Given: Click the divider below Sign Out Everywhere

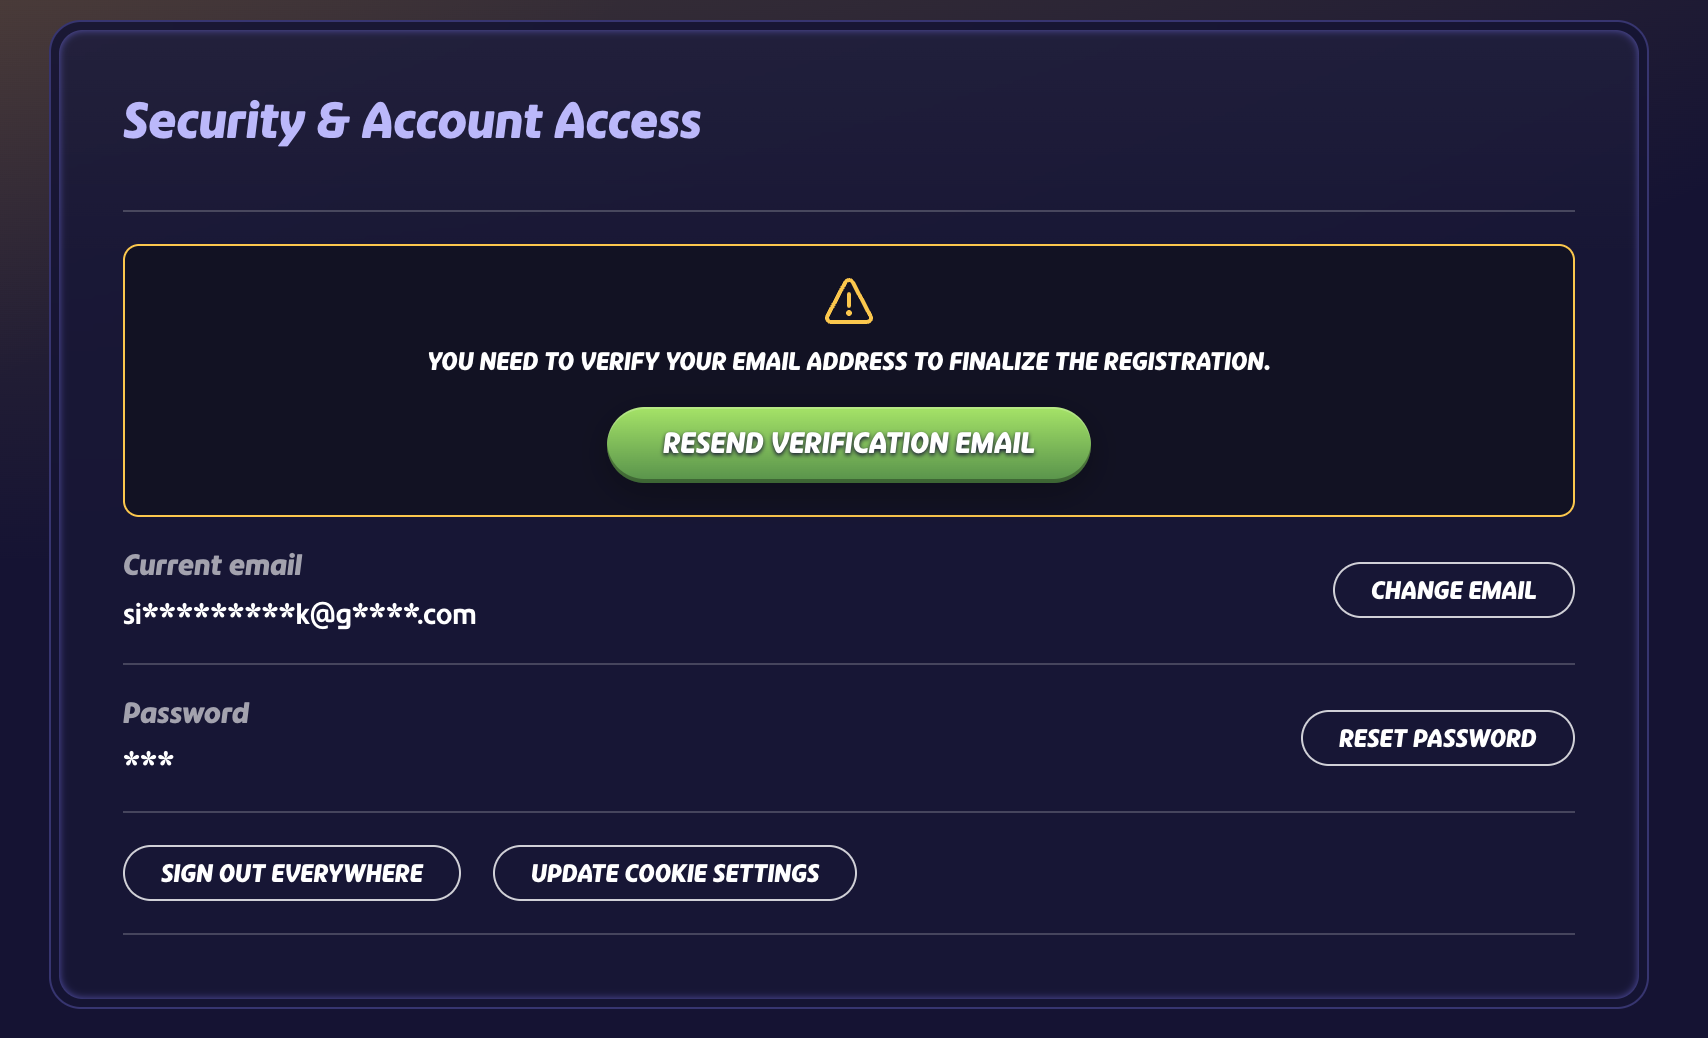Looking at the screenshot, I should click(848, 934).
